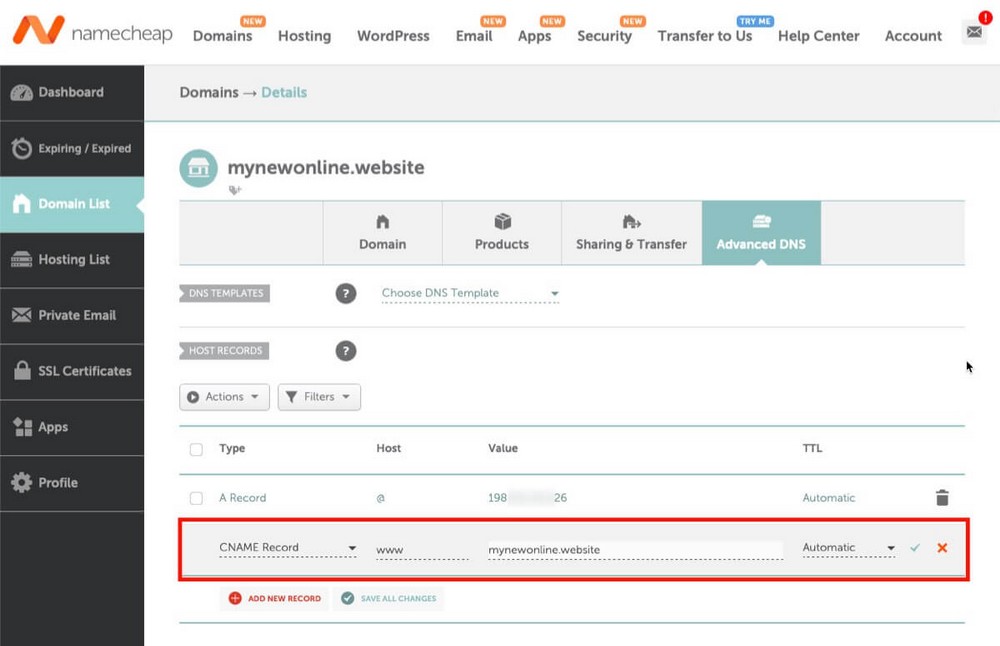Viewport: 1000px width, 646px height.
Task: Expand the Actions dropdown button
Action: coord(224,397)
